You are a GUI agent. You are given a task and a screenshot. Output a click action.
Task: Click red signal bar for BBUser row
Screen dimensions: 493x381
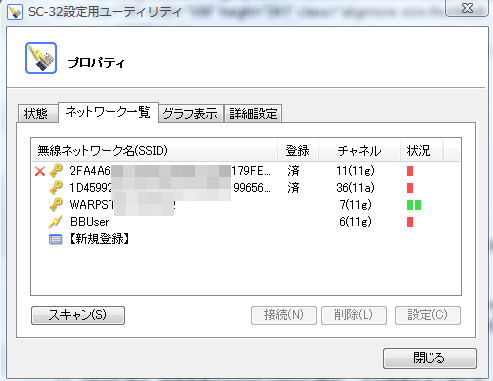(410, 222)
